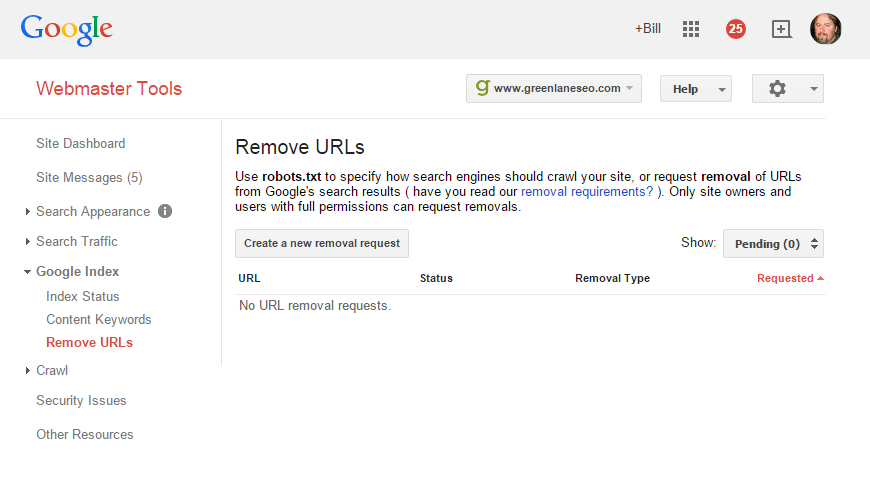The image size is (870, 485).
Task: Click the share plus box icon
Action: [x=781, y=29]
